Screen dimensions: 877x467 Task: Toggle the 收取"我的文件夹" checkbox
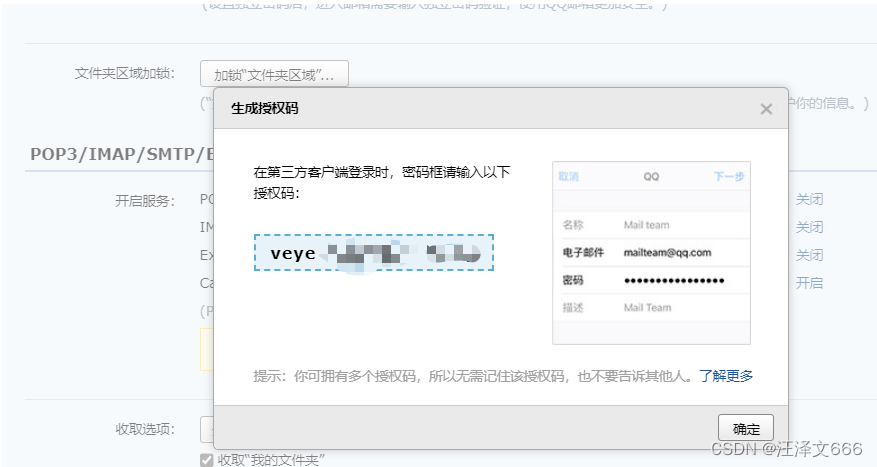click(x=206, y=460)
